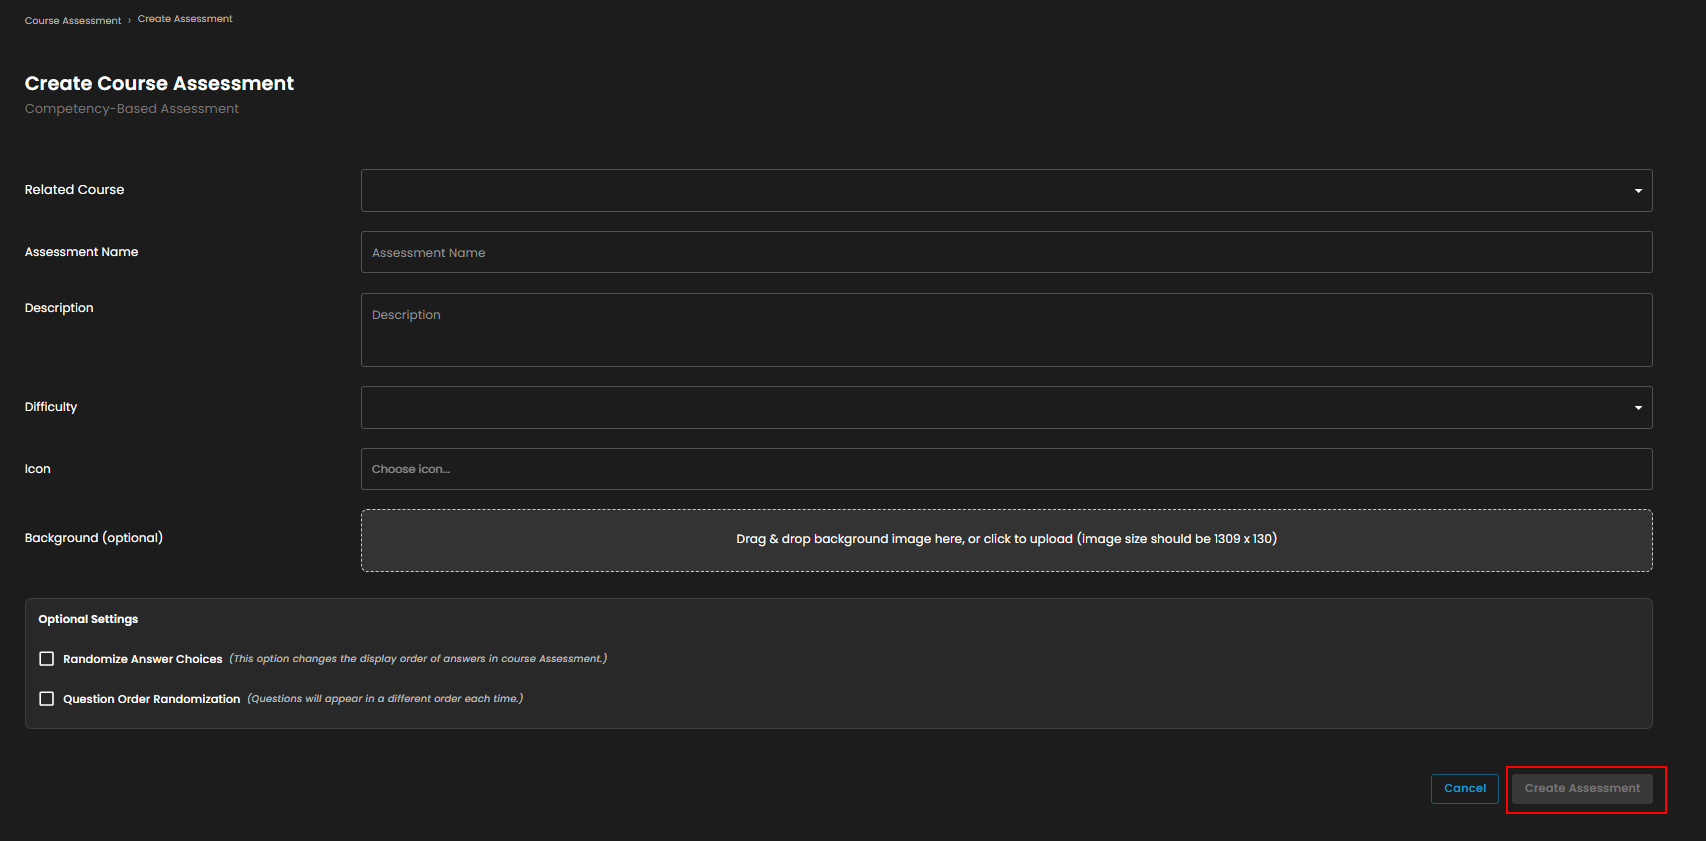Click the Background (optional) label
The image size is (1706, 841).
(93, 538)
